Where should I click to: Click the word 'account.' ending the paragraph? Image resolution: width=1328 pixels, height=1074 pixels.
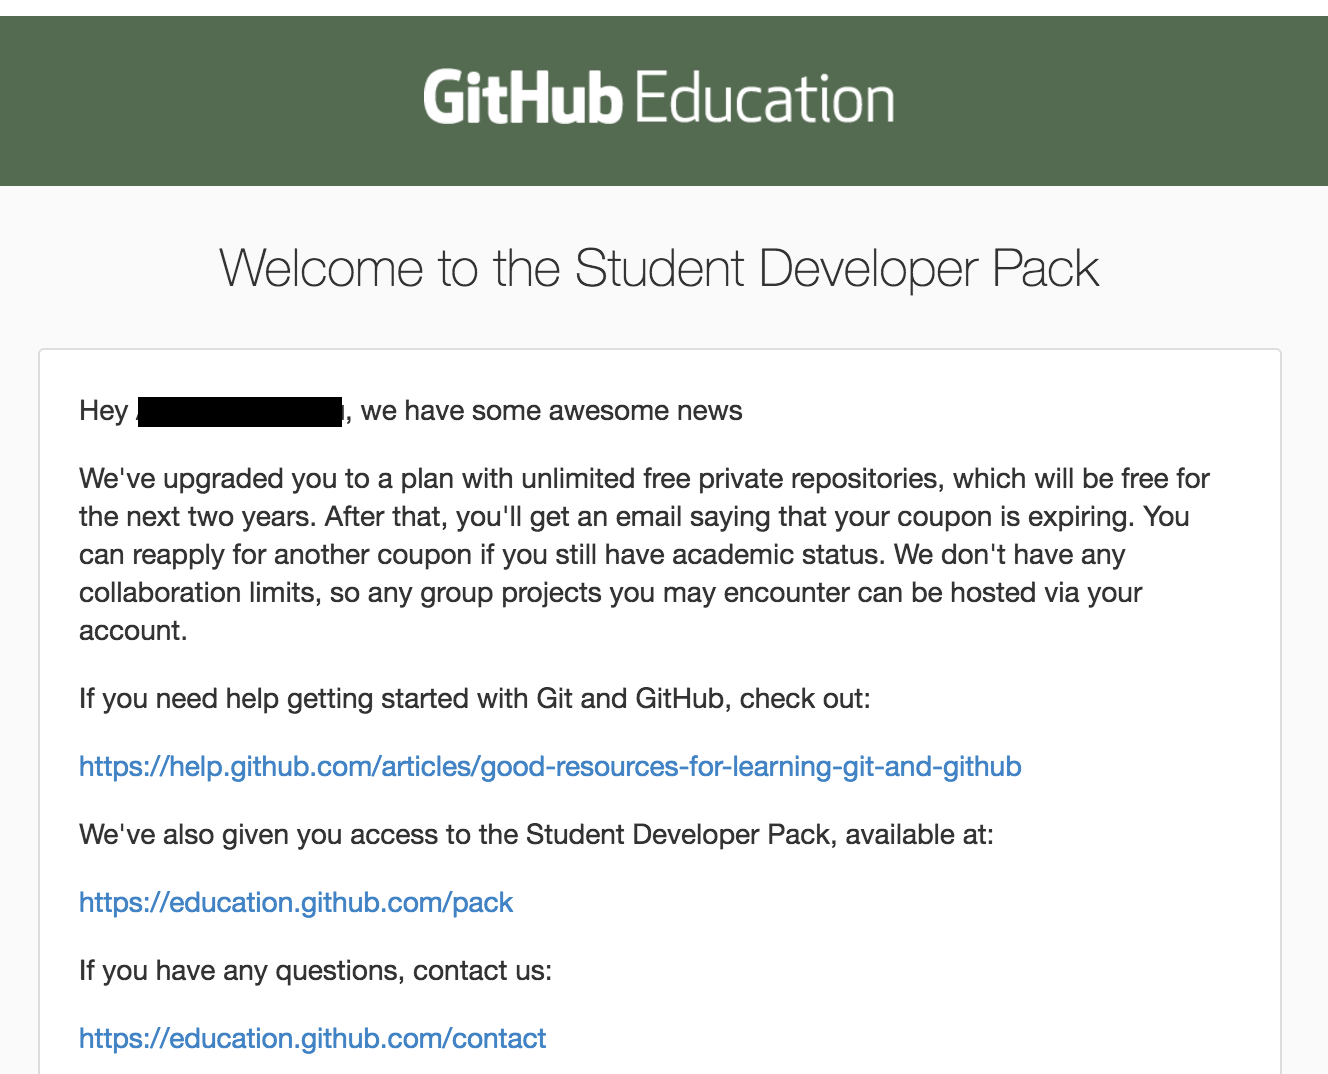tap(133, 631)
